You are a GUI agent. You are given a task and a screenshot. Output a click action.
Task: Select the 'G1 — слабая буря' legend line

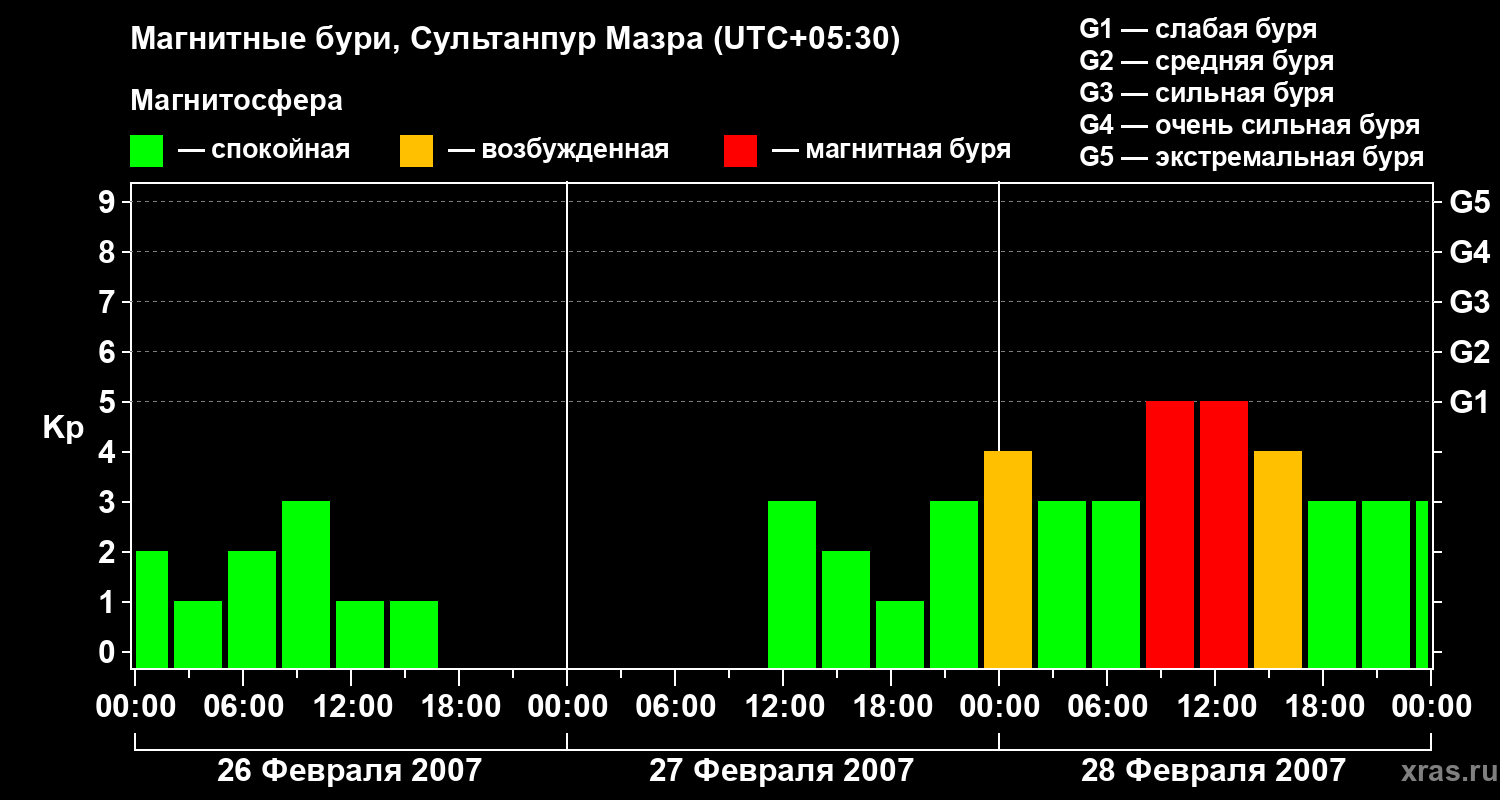click(x=1198, y=29)
